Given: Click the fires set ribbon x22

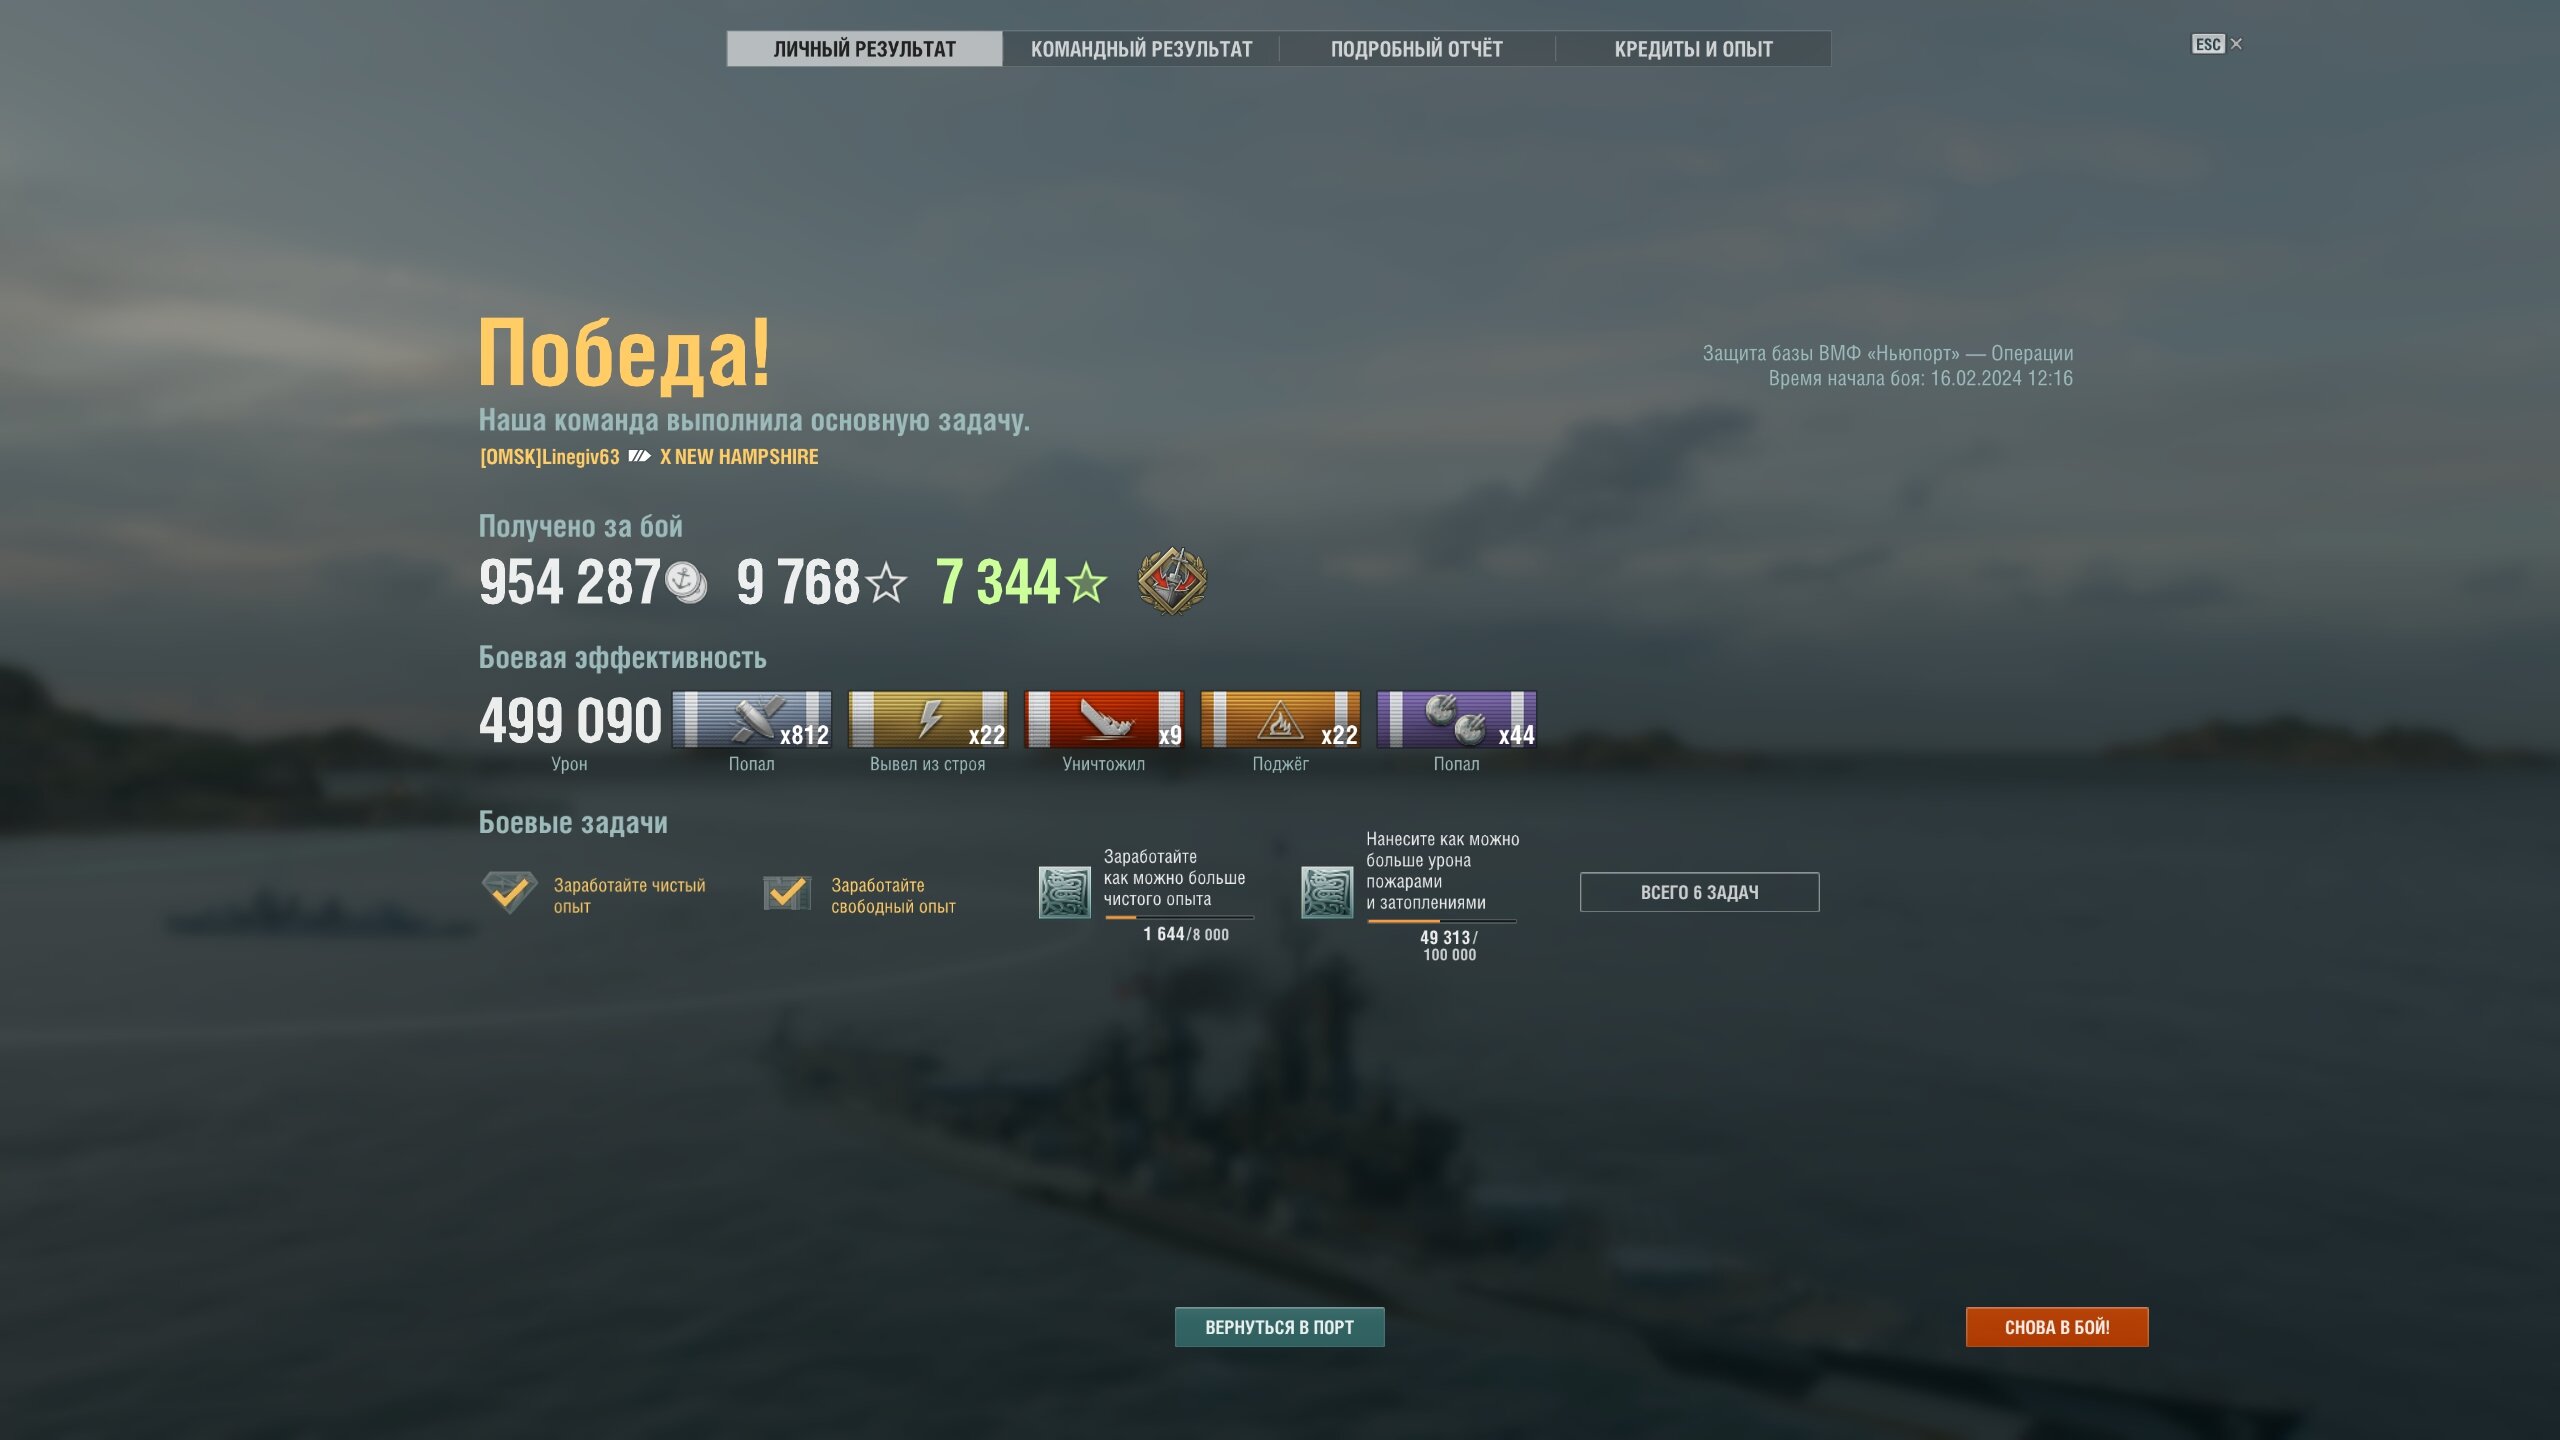Looking at the screenshot, I should (x=1280, y=719).
